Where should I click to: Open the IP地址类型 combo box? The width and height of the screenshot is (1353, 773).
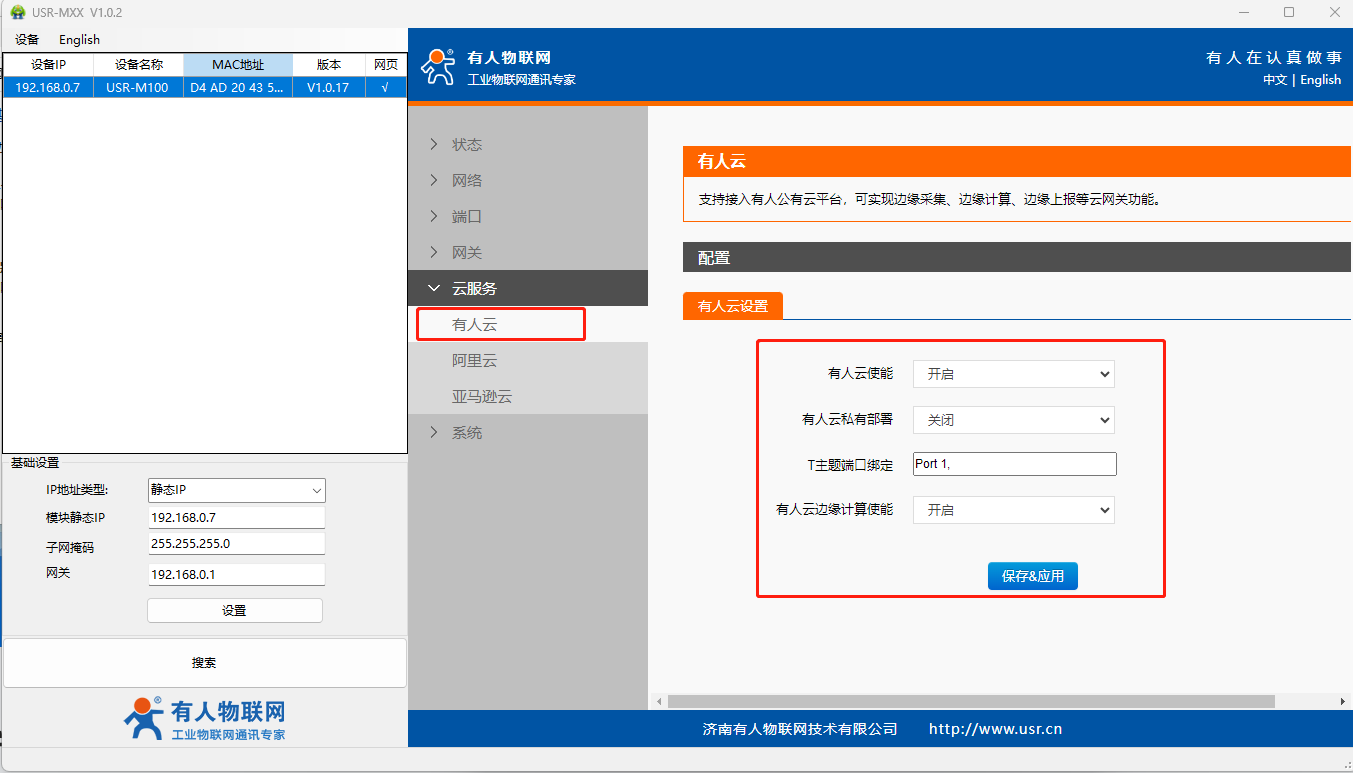coord(236,490)
